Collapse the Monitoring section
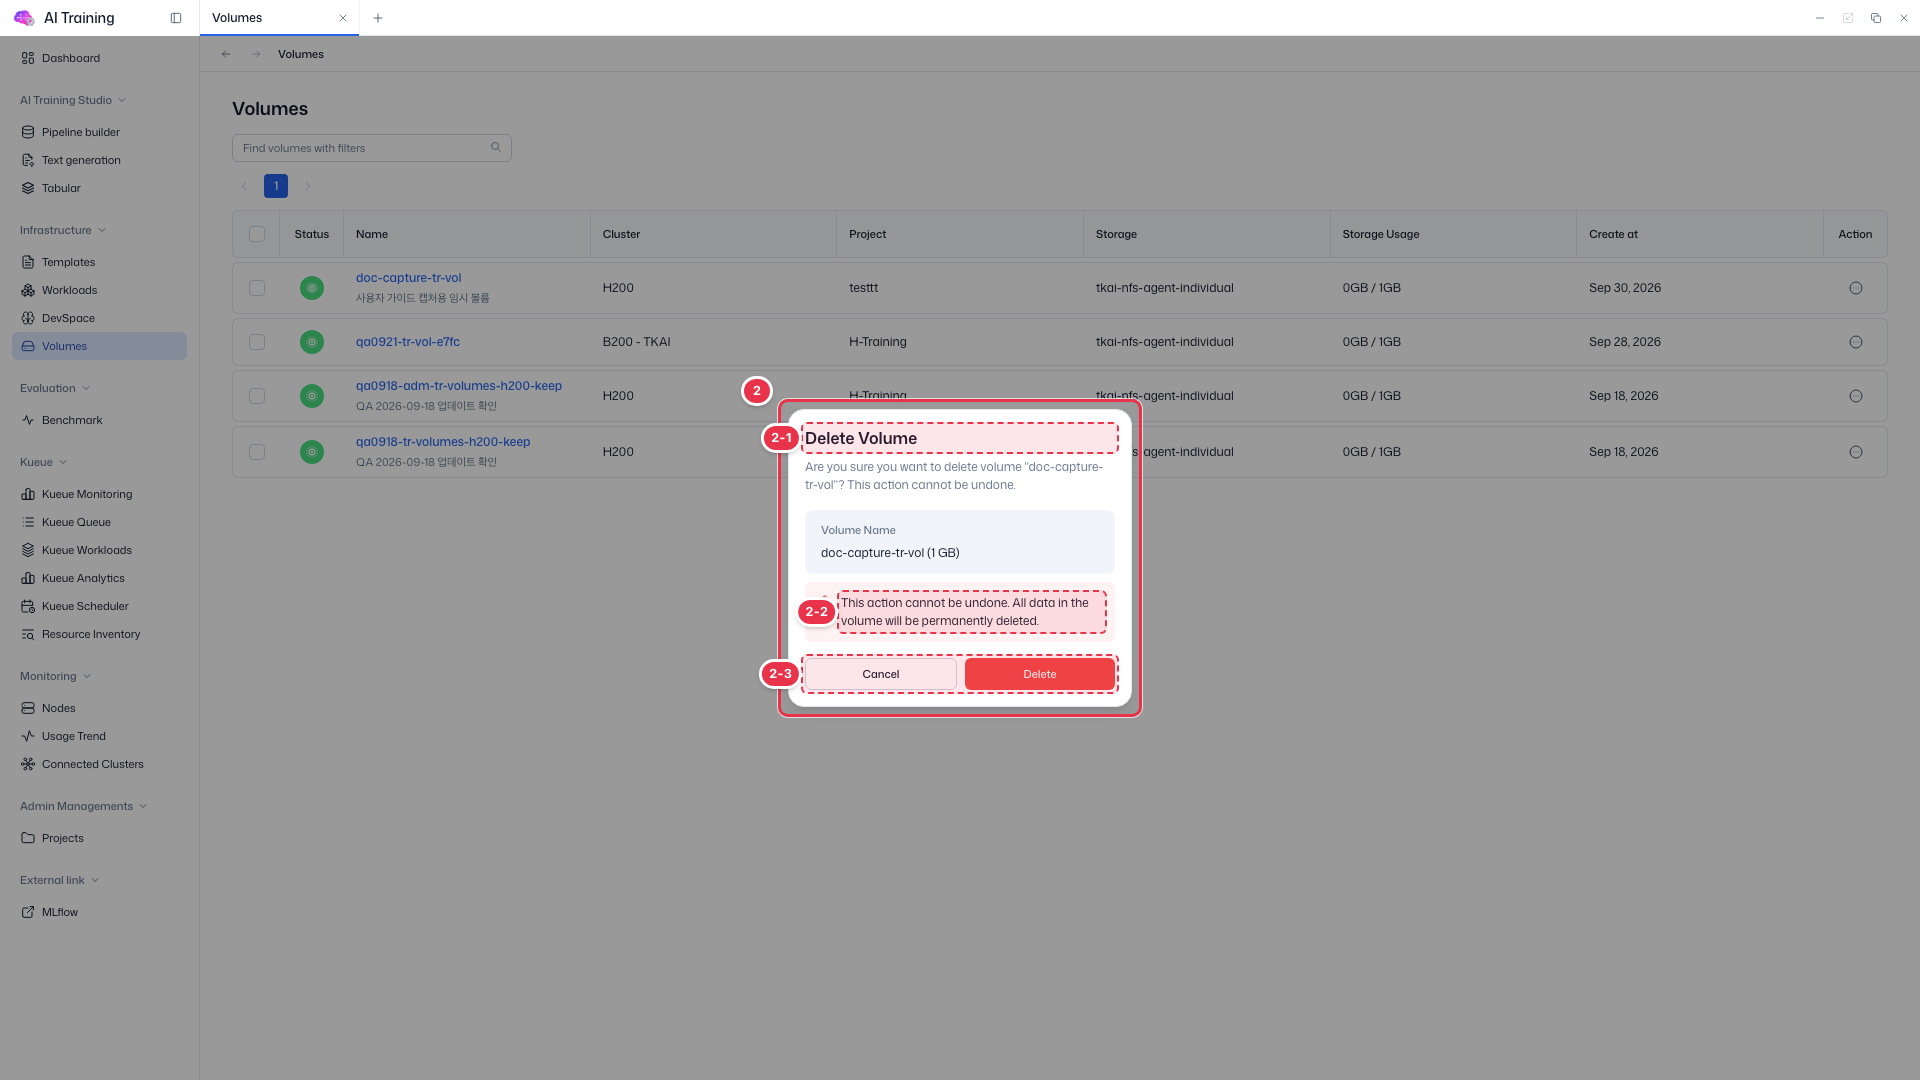 pos(56,676)
